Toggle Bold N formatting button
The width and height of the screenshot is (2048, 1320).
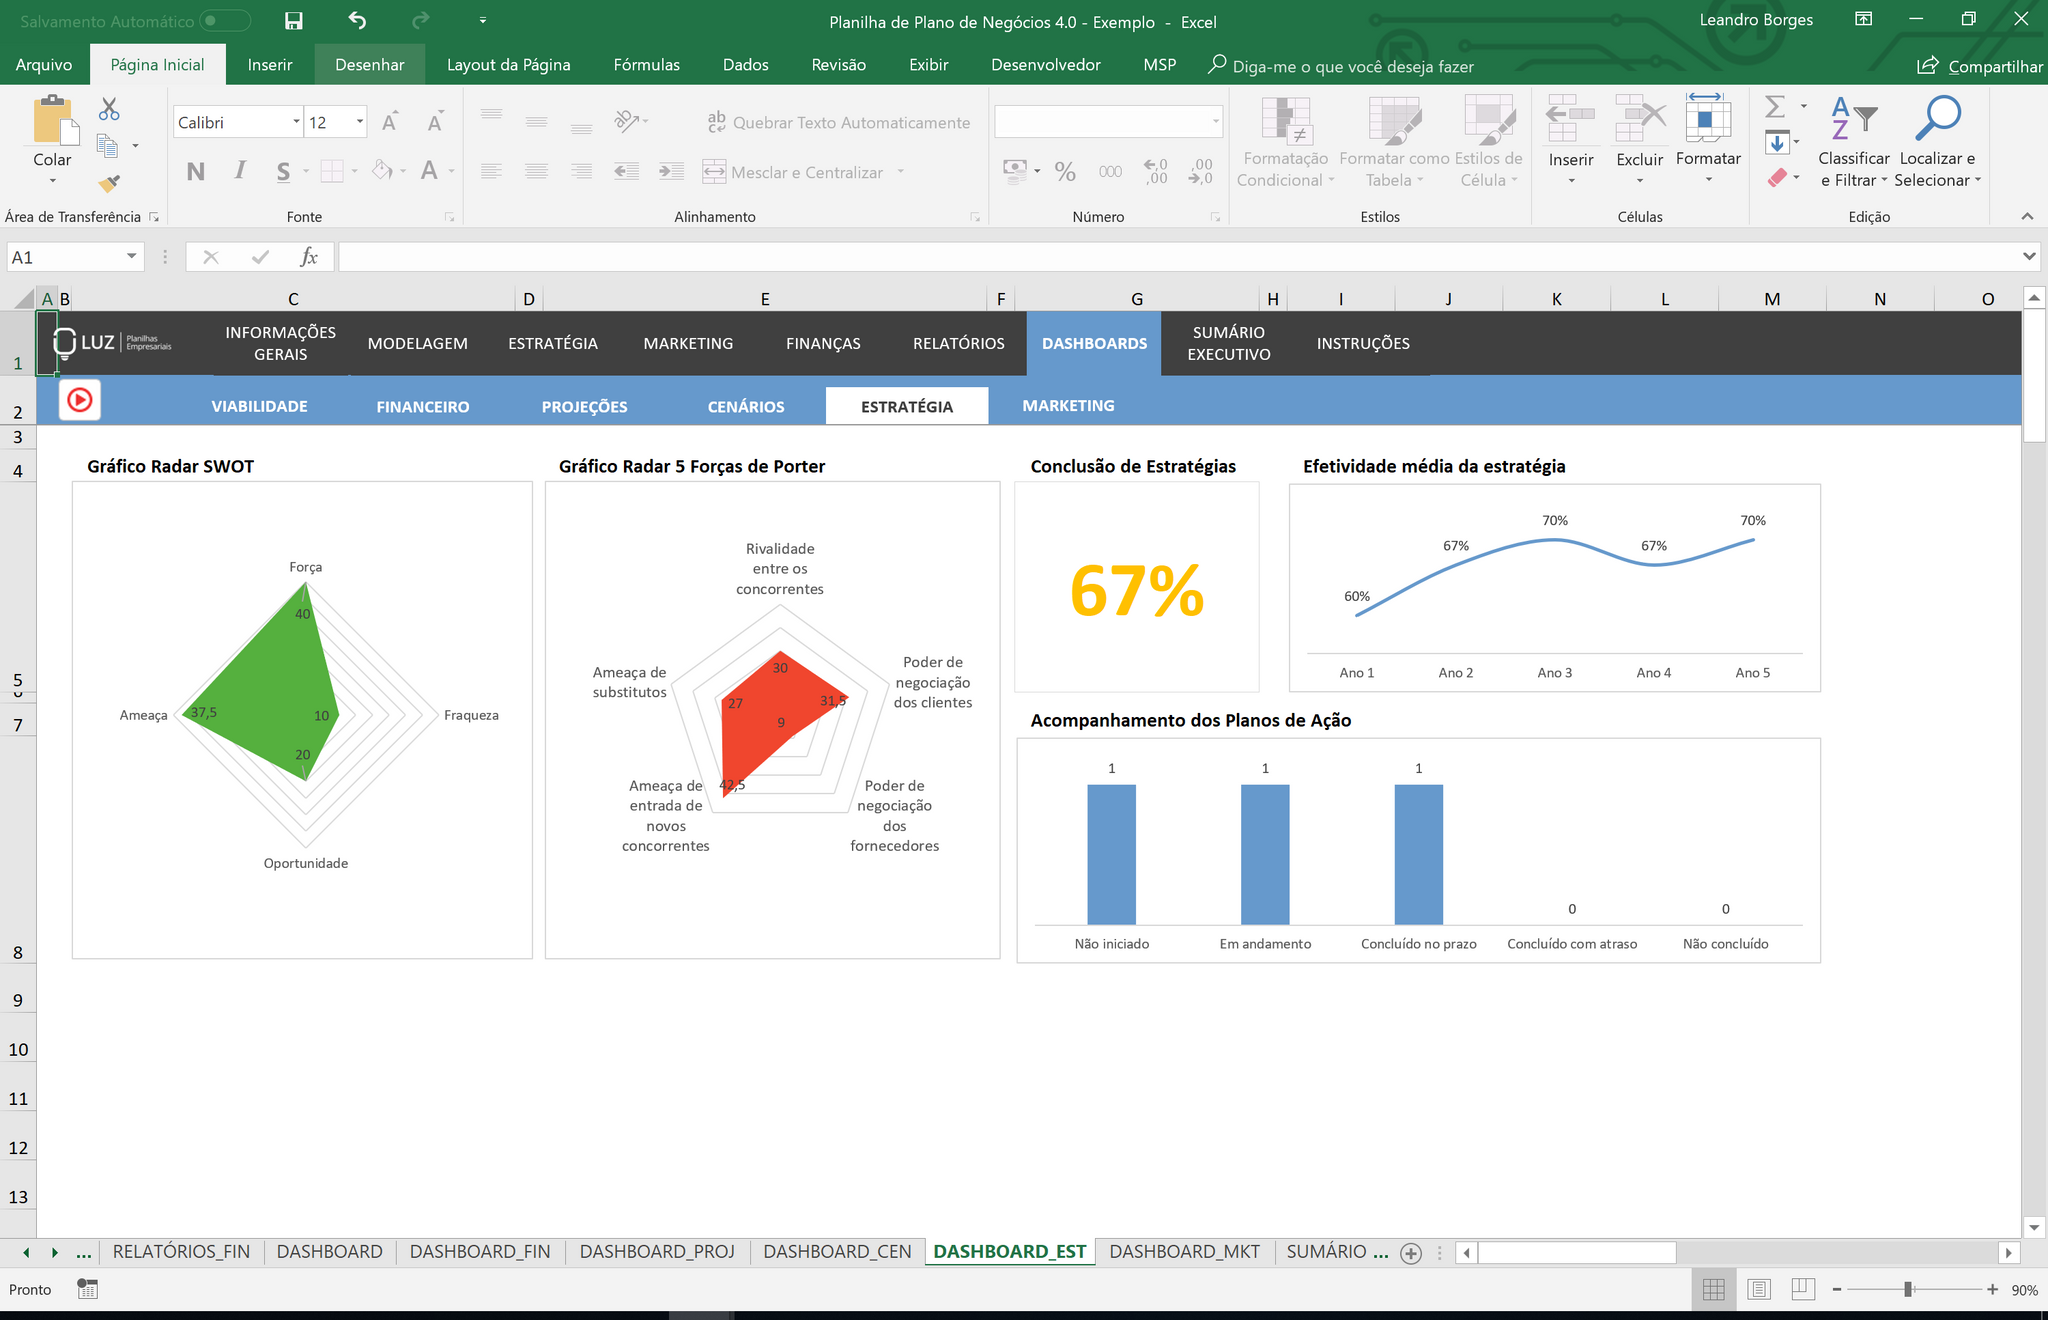pos(196,171)
